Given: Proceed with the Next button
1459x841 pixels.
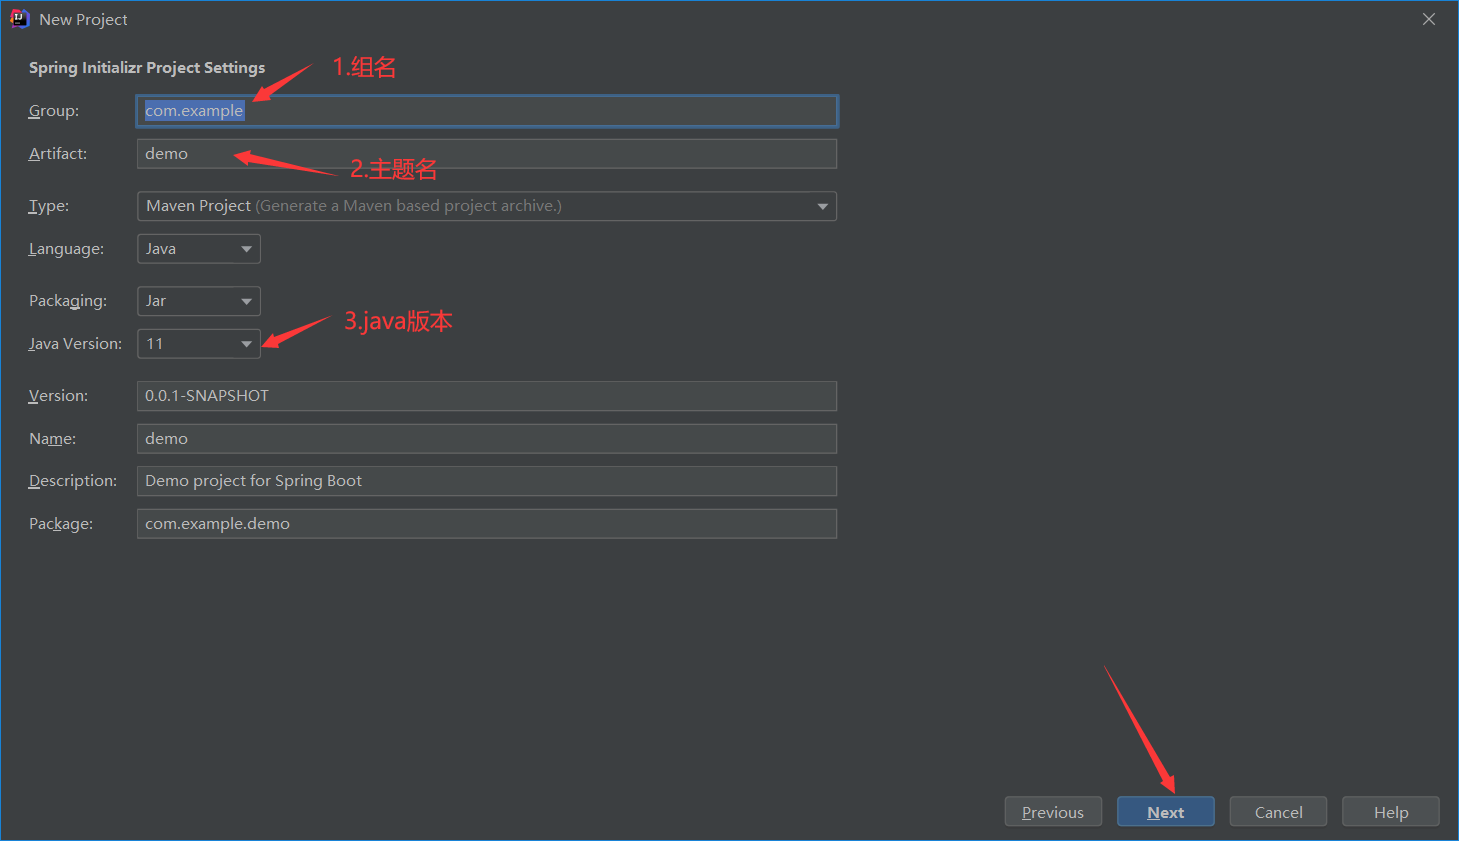Looking at the screenshot, I should 1166,812.
